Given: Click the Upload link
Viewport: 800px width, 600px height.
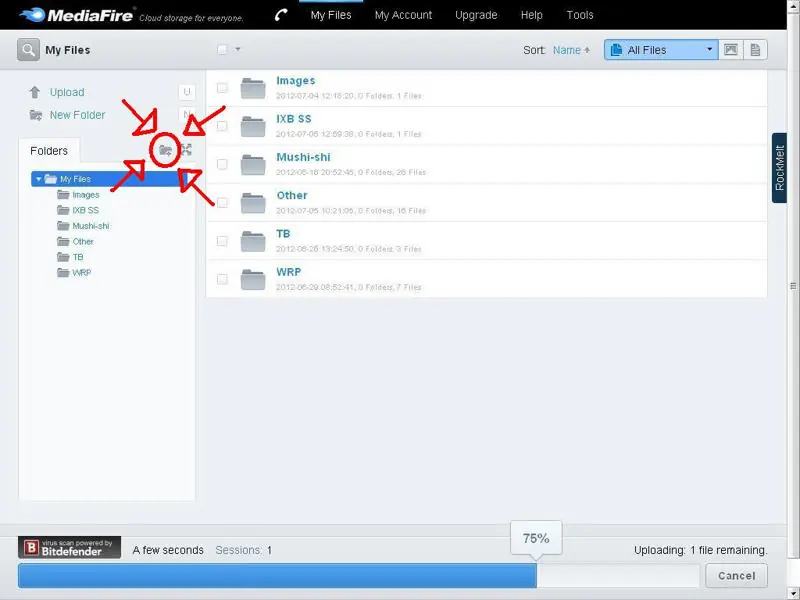Looking at the screenshot, I should [67, 92].
